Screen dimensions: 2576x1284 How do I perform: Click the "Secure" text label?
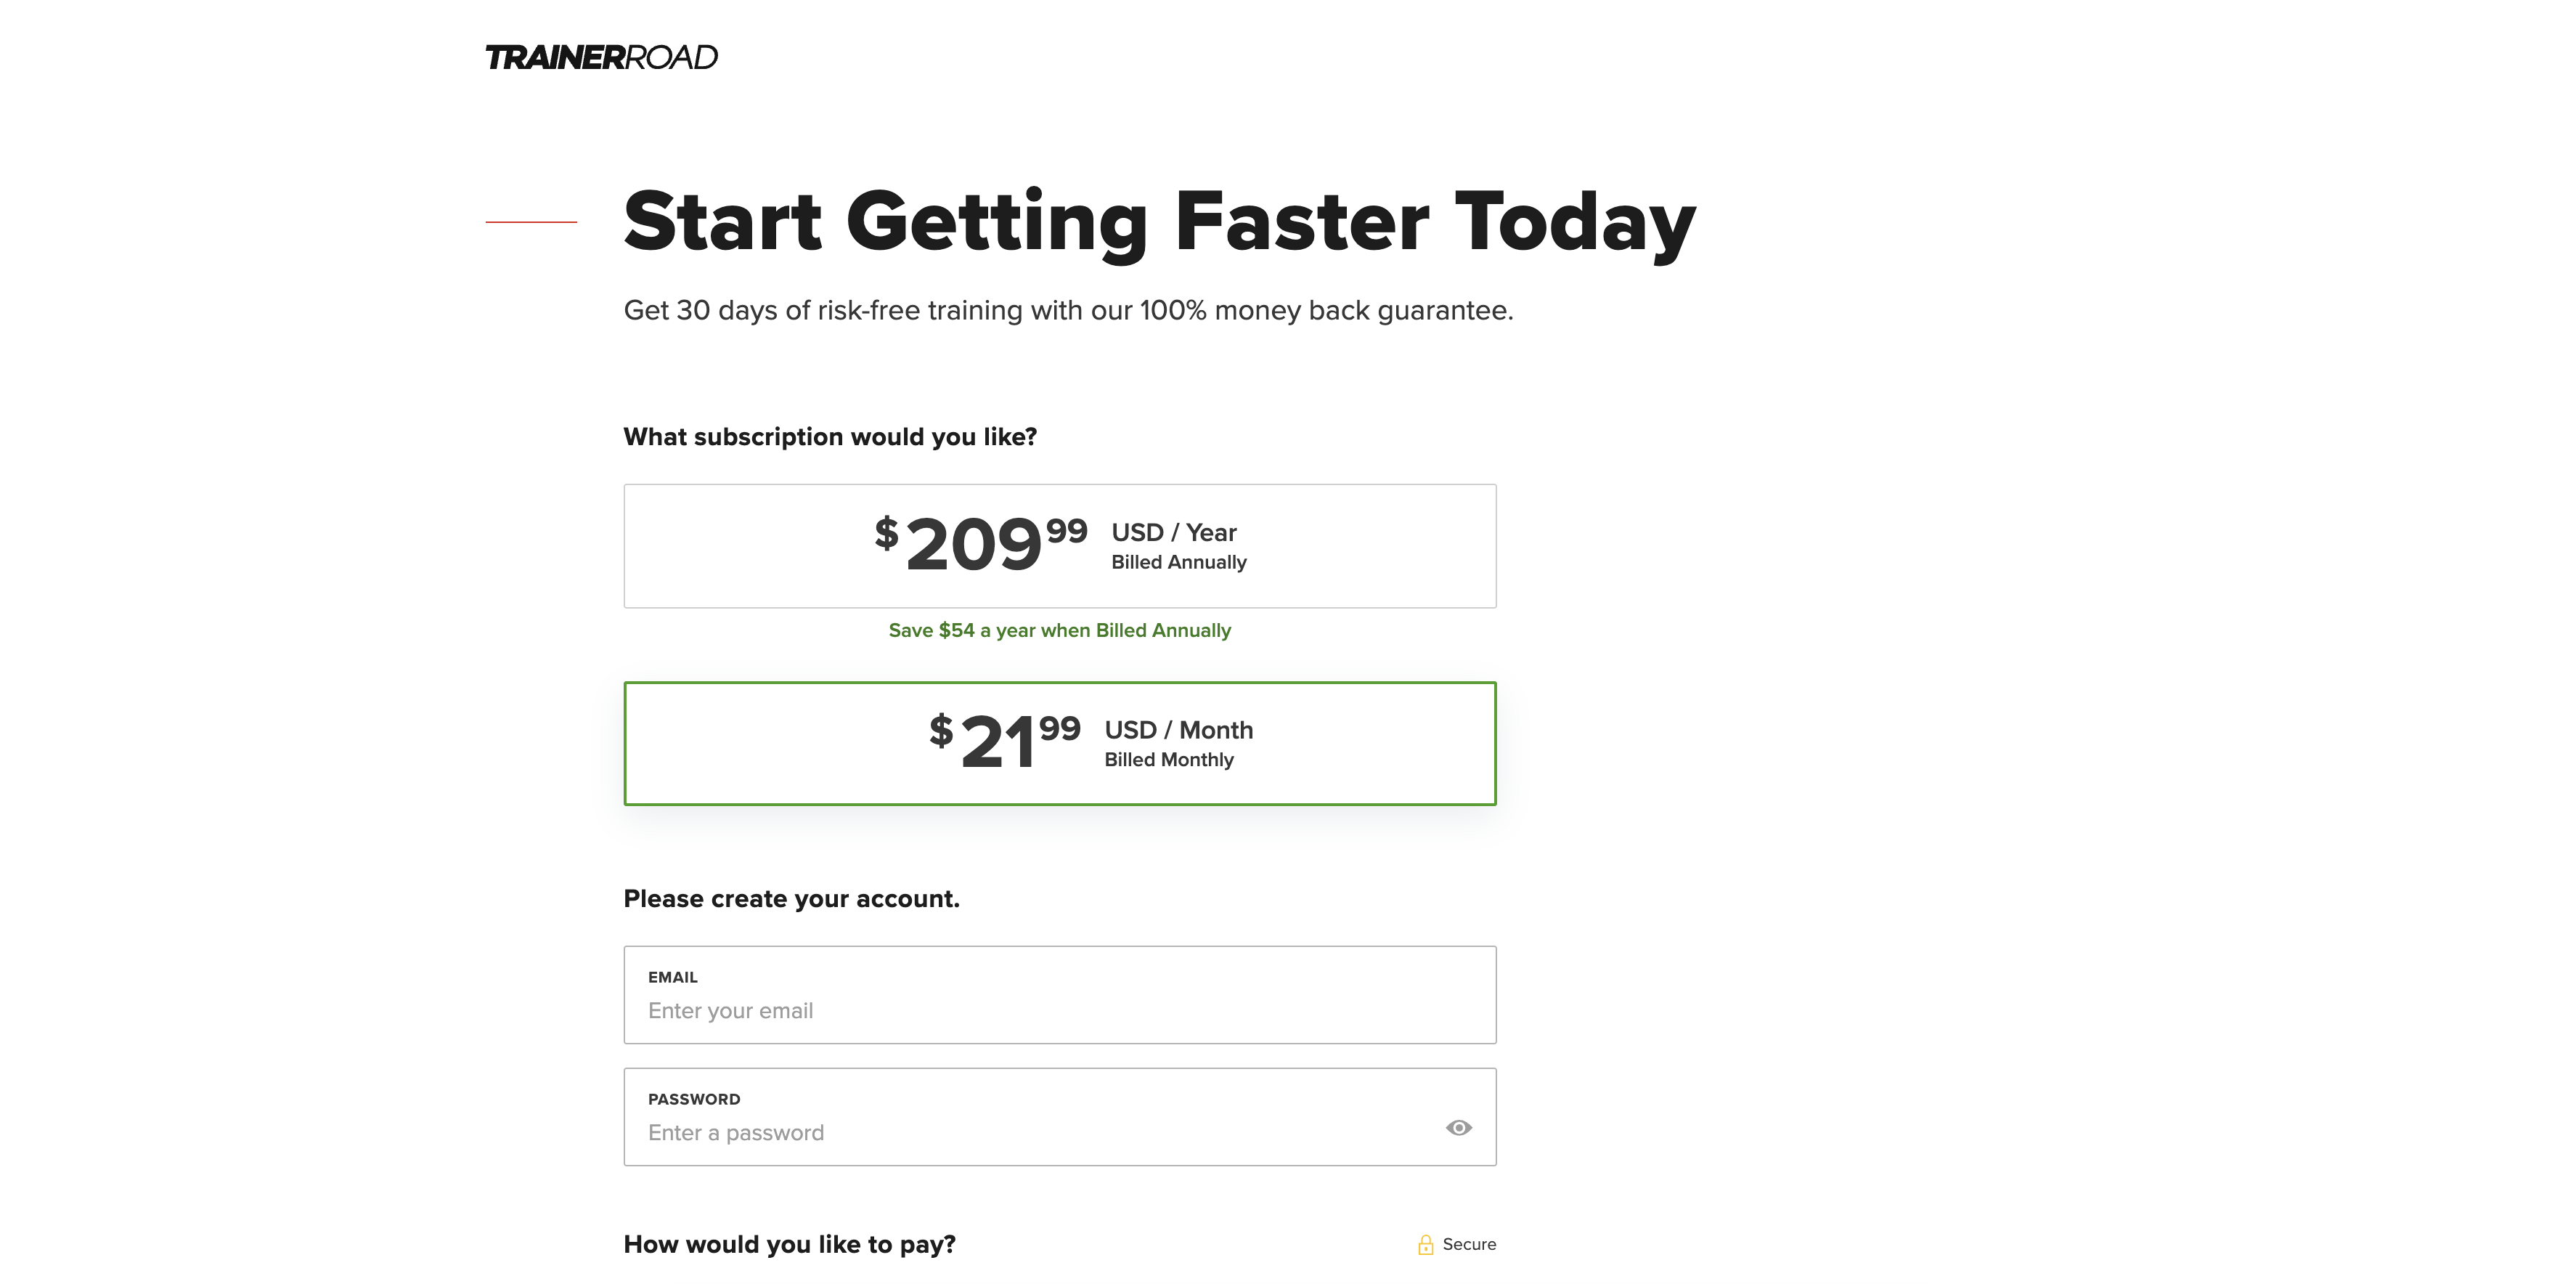[1469, 1245]
